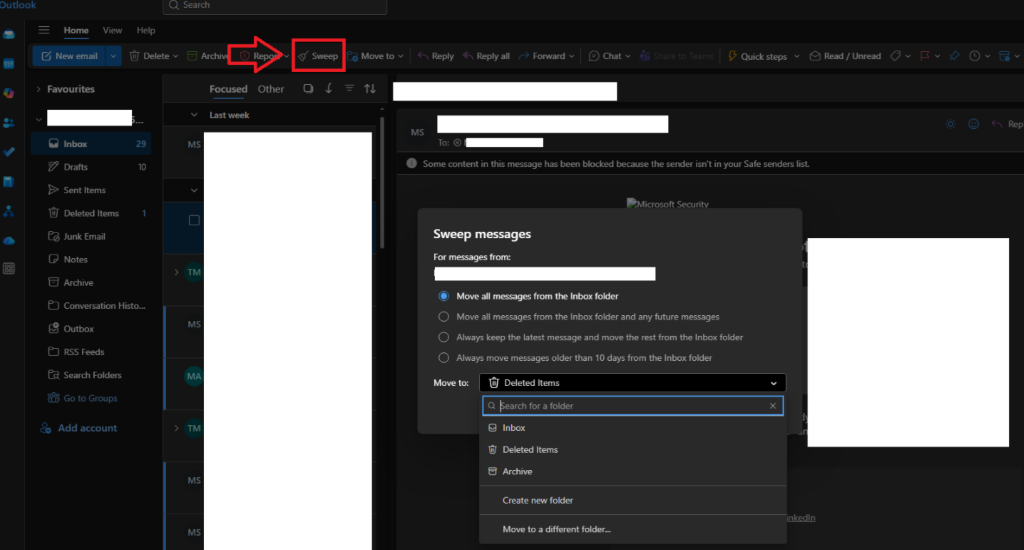1024x550 pixels.
Task: Click the light mode sun icon
Action: tap(950, 124)
